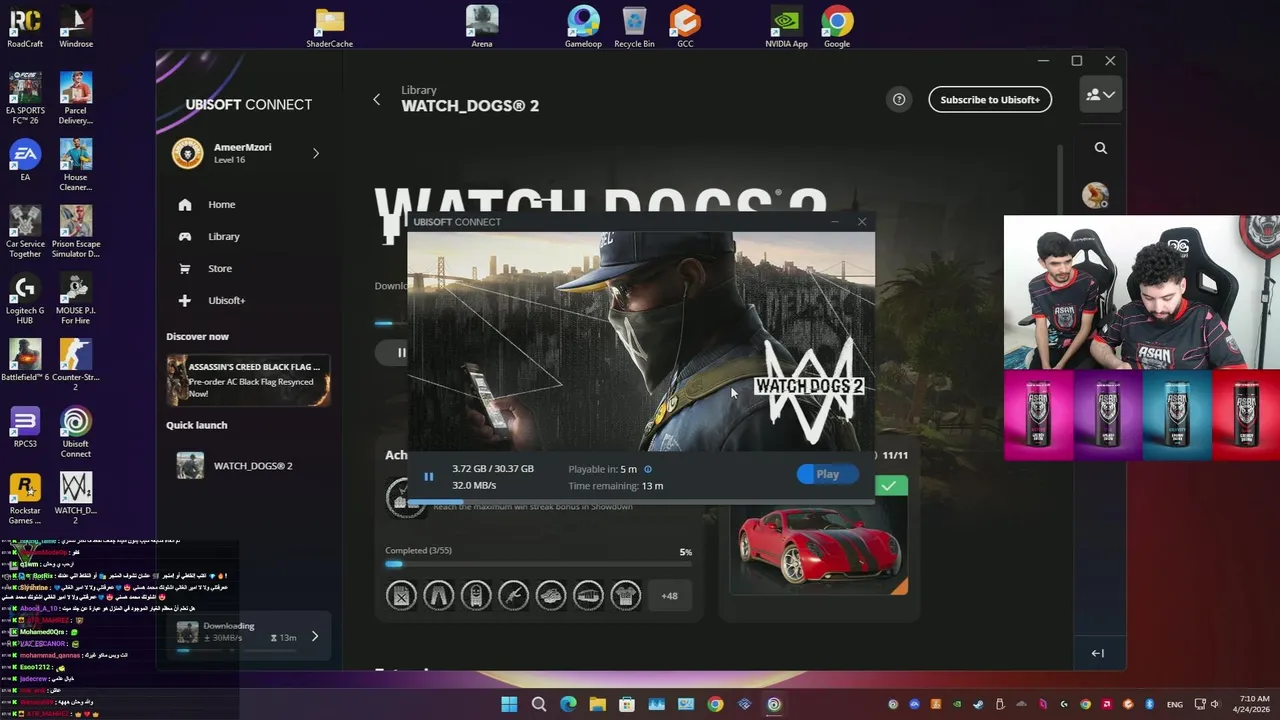Viewport: 1280px width, 720px height.
Task: Open the ShaderCache desktop folder
Action: pos(329,27)
